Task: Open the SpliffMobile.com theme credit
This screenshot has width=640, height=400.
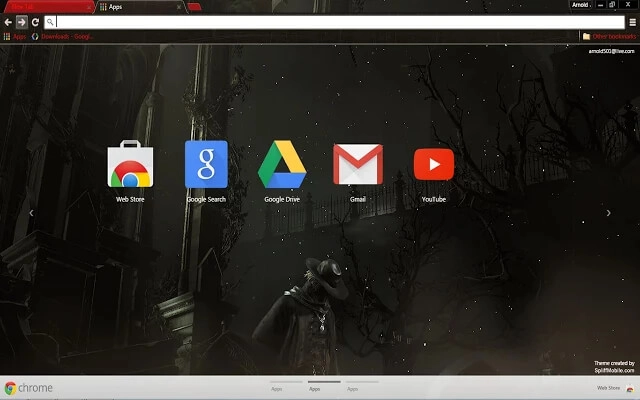Action: pos(614,371)
